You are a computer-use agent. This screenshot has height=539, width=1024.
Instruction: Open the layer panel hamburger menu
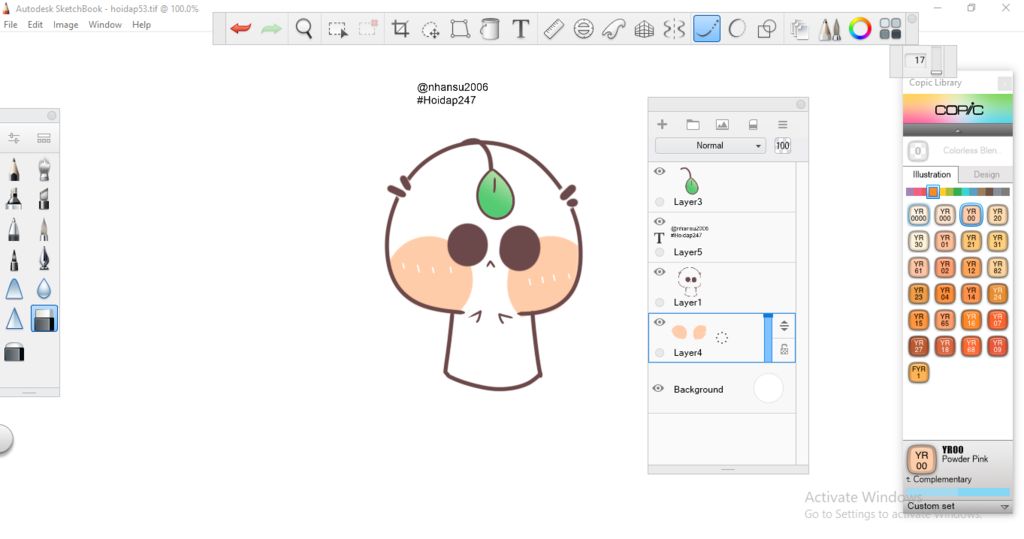(782, 124)
